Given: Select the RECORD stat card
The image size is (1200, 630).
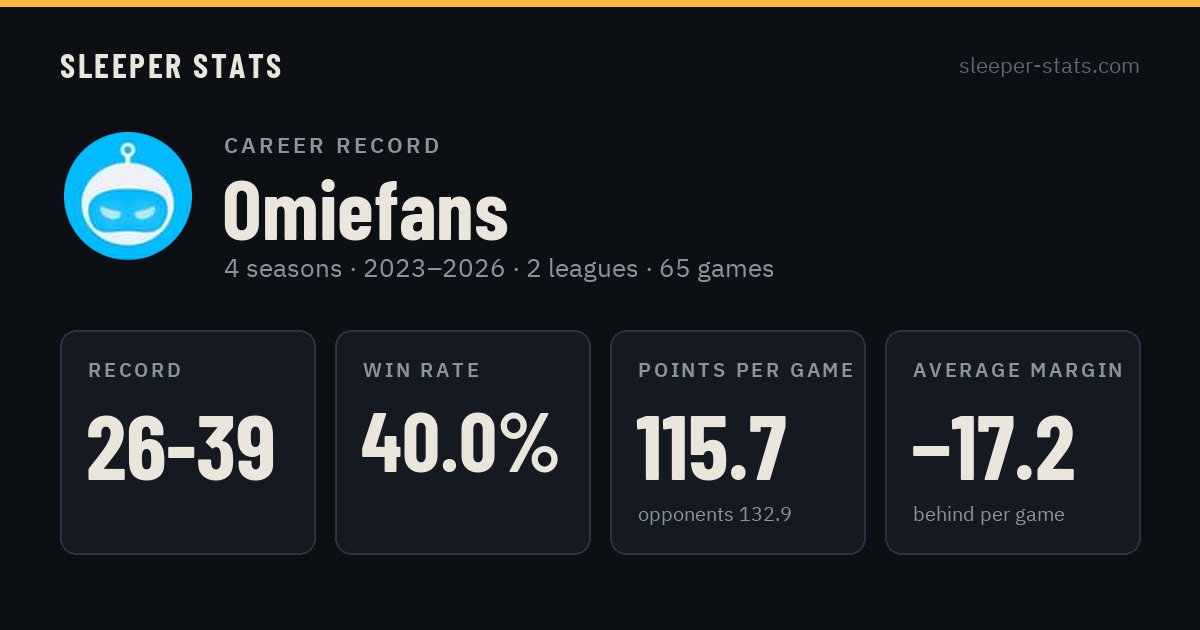Looking at the screenshot, I should pyautogui.click(x=188, y=442).
